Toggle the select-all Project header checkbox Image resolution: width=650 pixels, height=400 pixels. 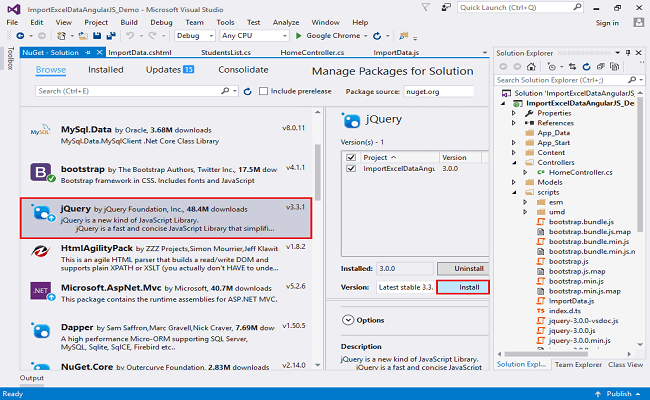[351, 158]
